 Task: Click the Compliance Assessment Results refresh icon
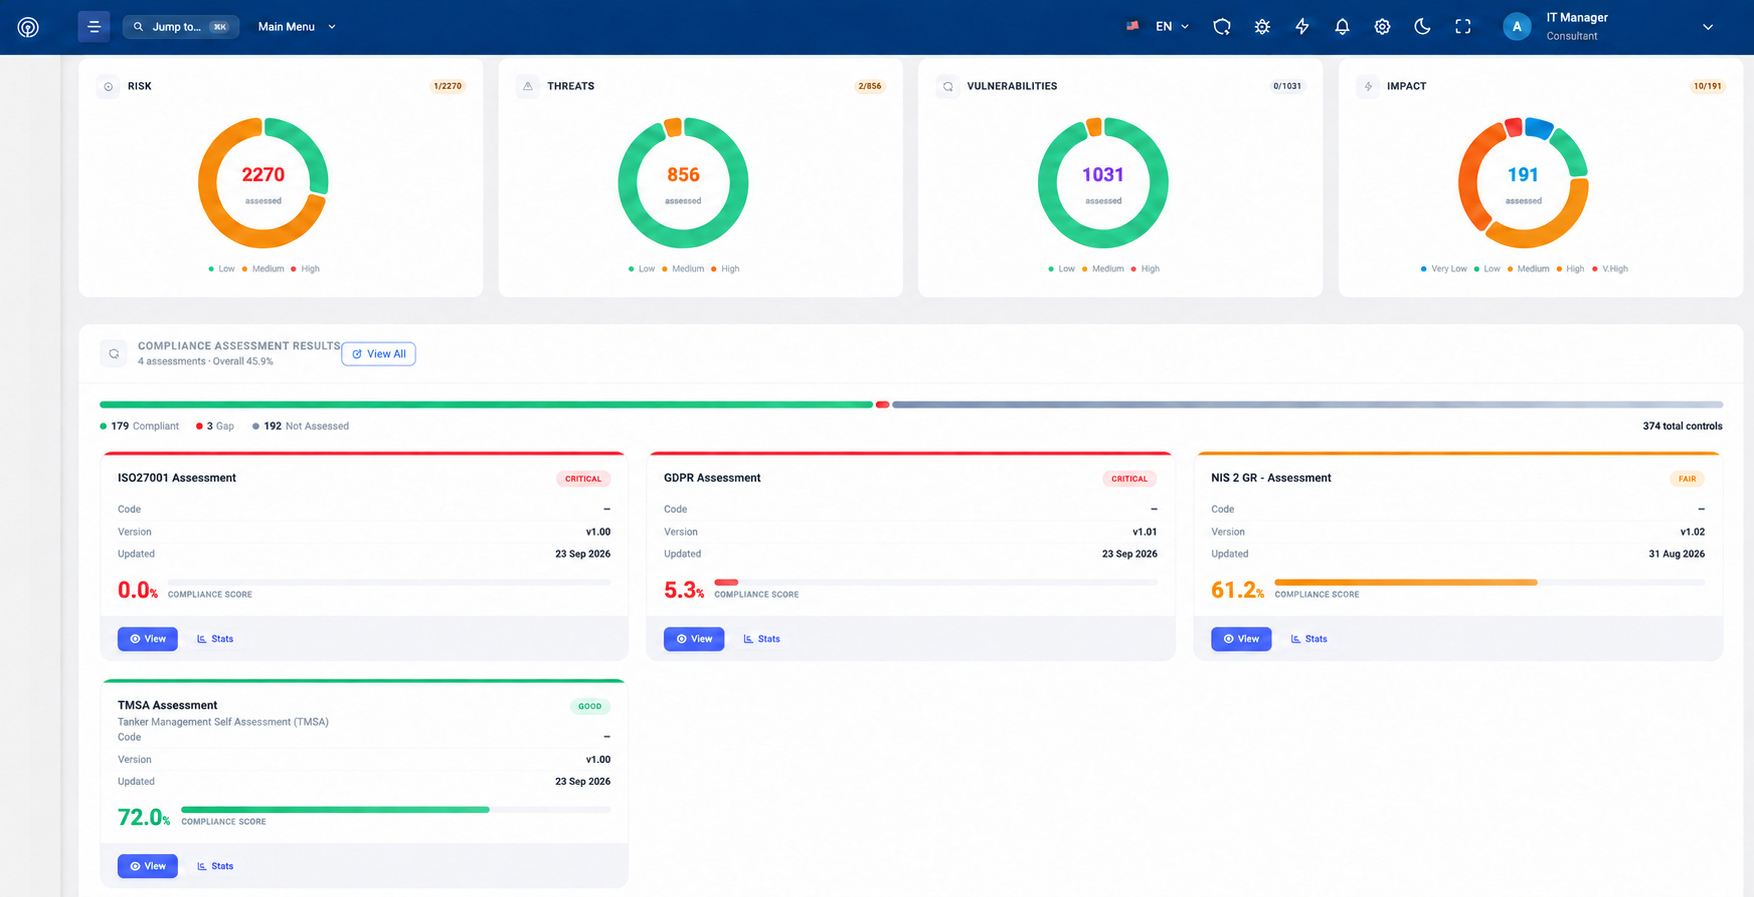click(x=114, y=354)
